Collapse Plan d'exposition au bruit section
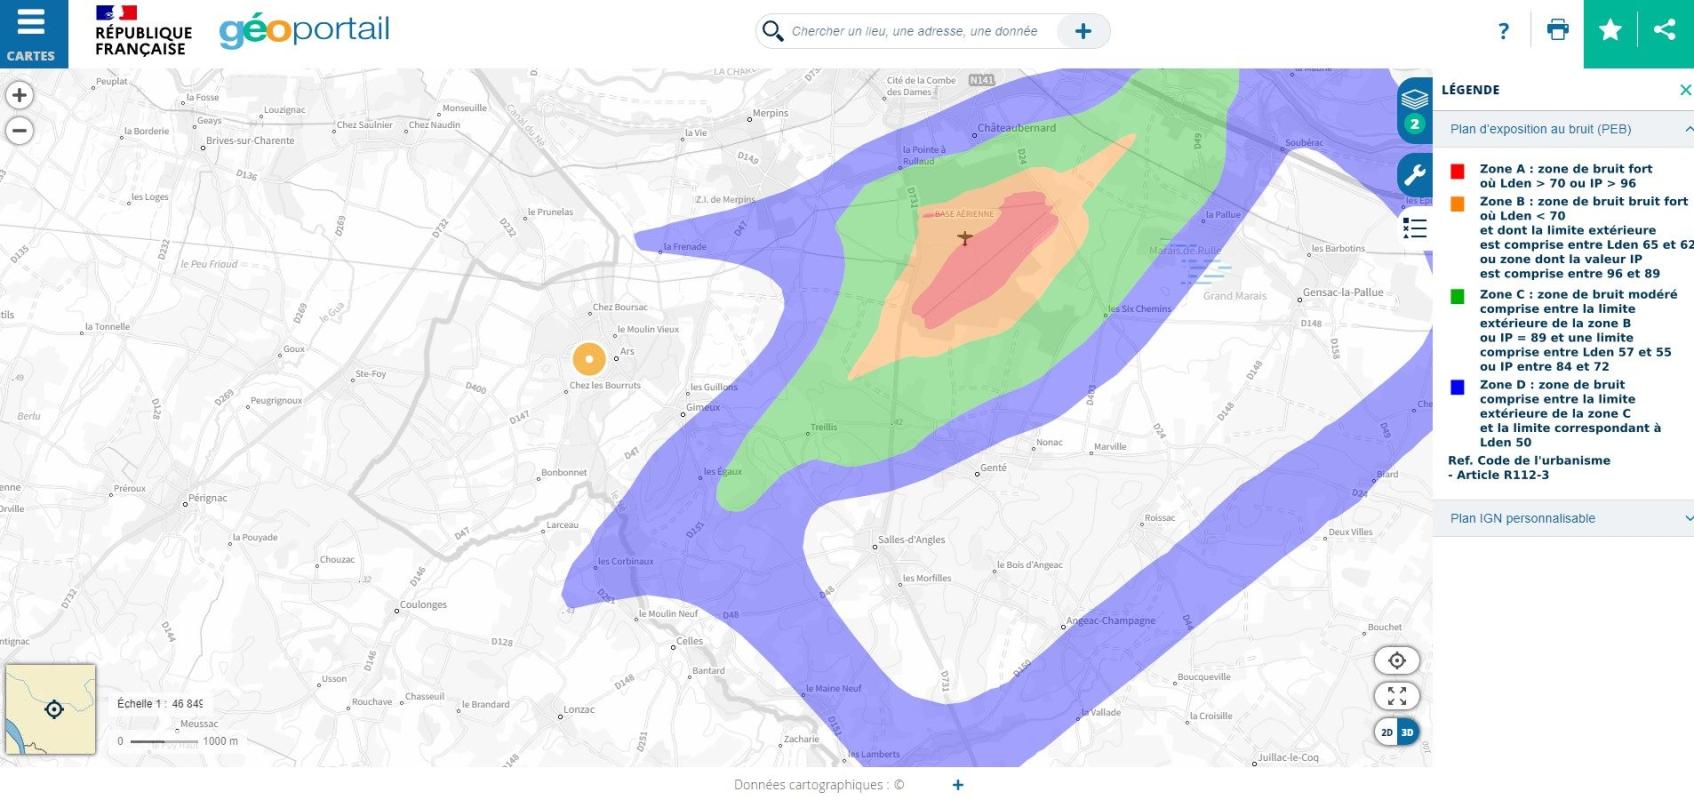Screen dimensions: 1694x800 click(1688, 129)
